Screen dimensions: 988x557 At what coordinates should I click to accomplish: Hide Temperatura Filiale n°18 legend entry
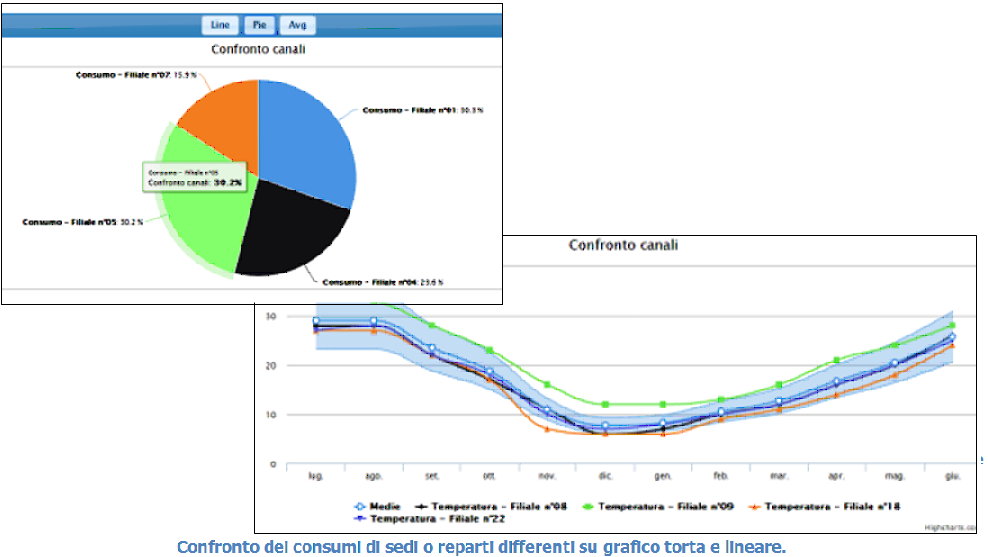tap(826, 507)
